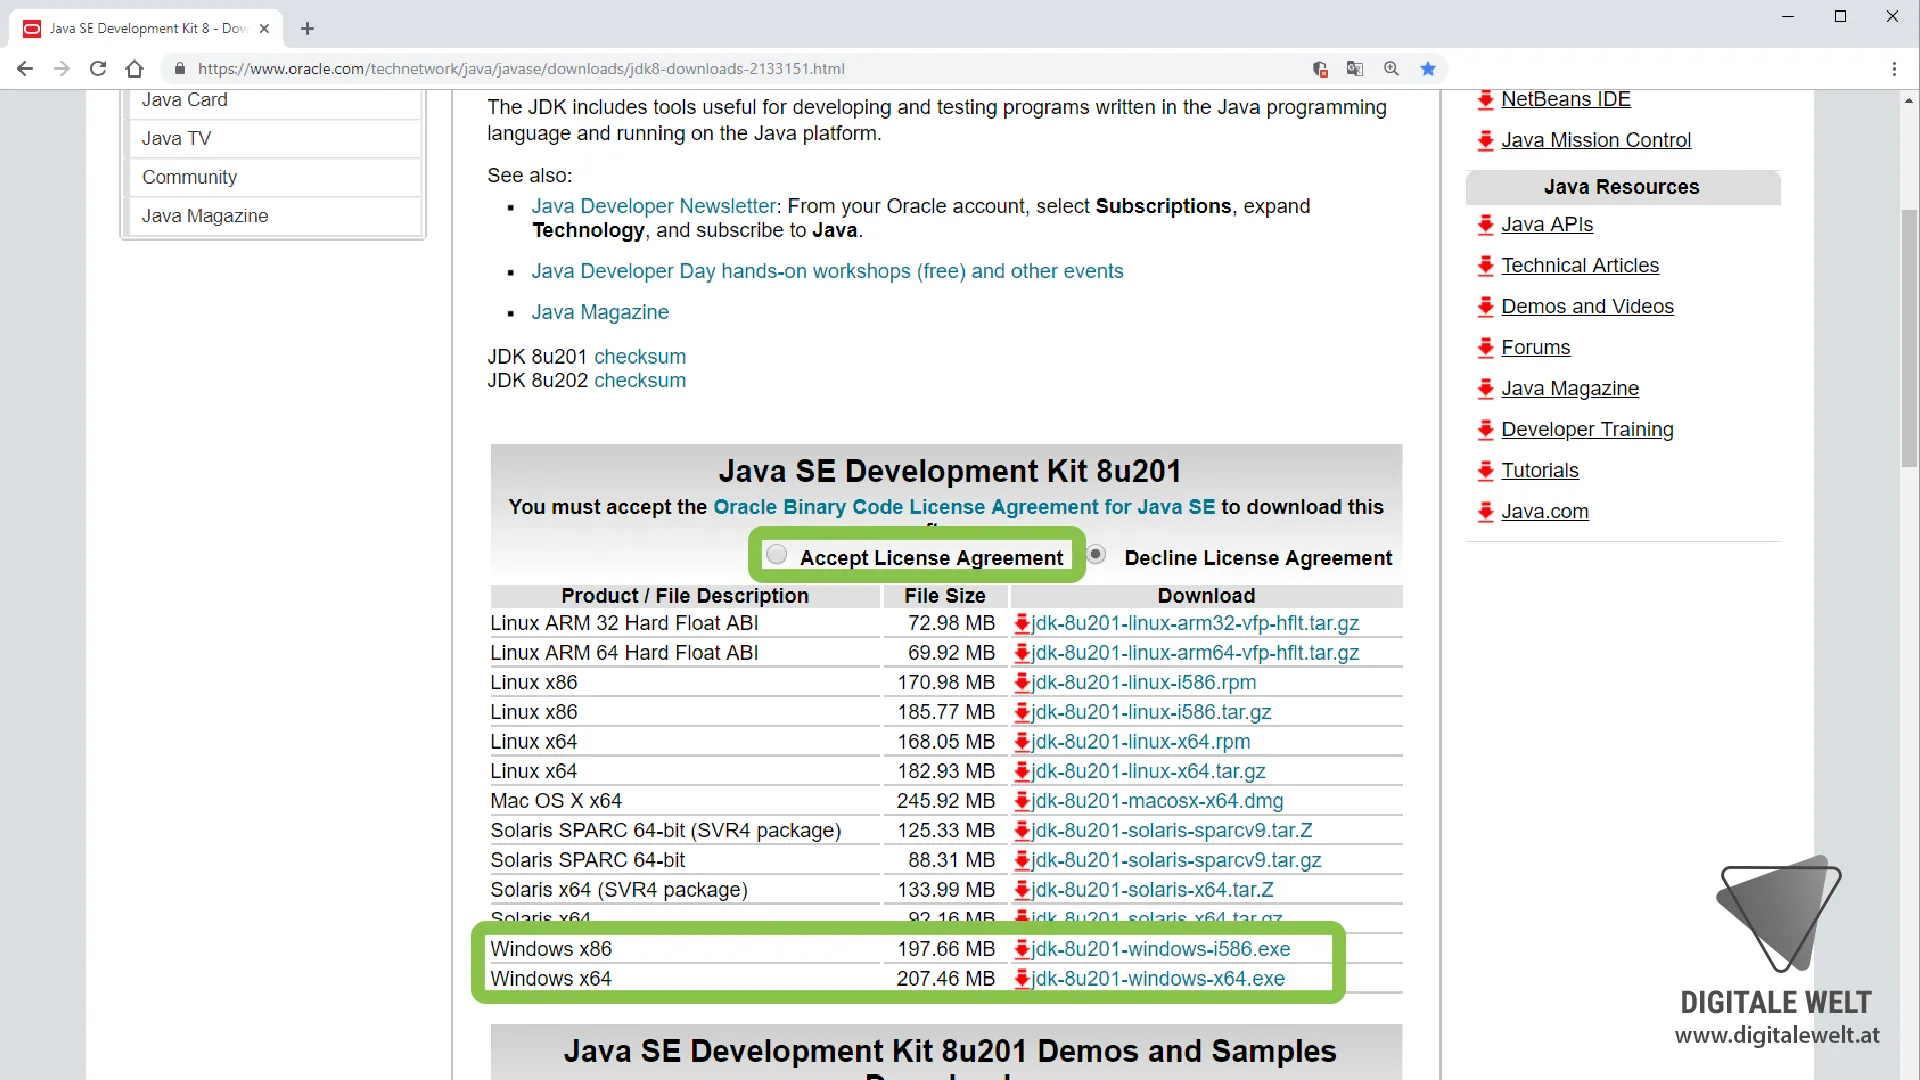
Task: Click arrow icon next to Forums
Action: coord(1486,348)
